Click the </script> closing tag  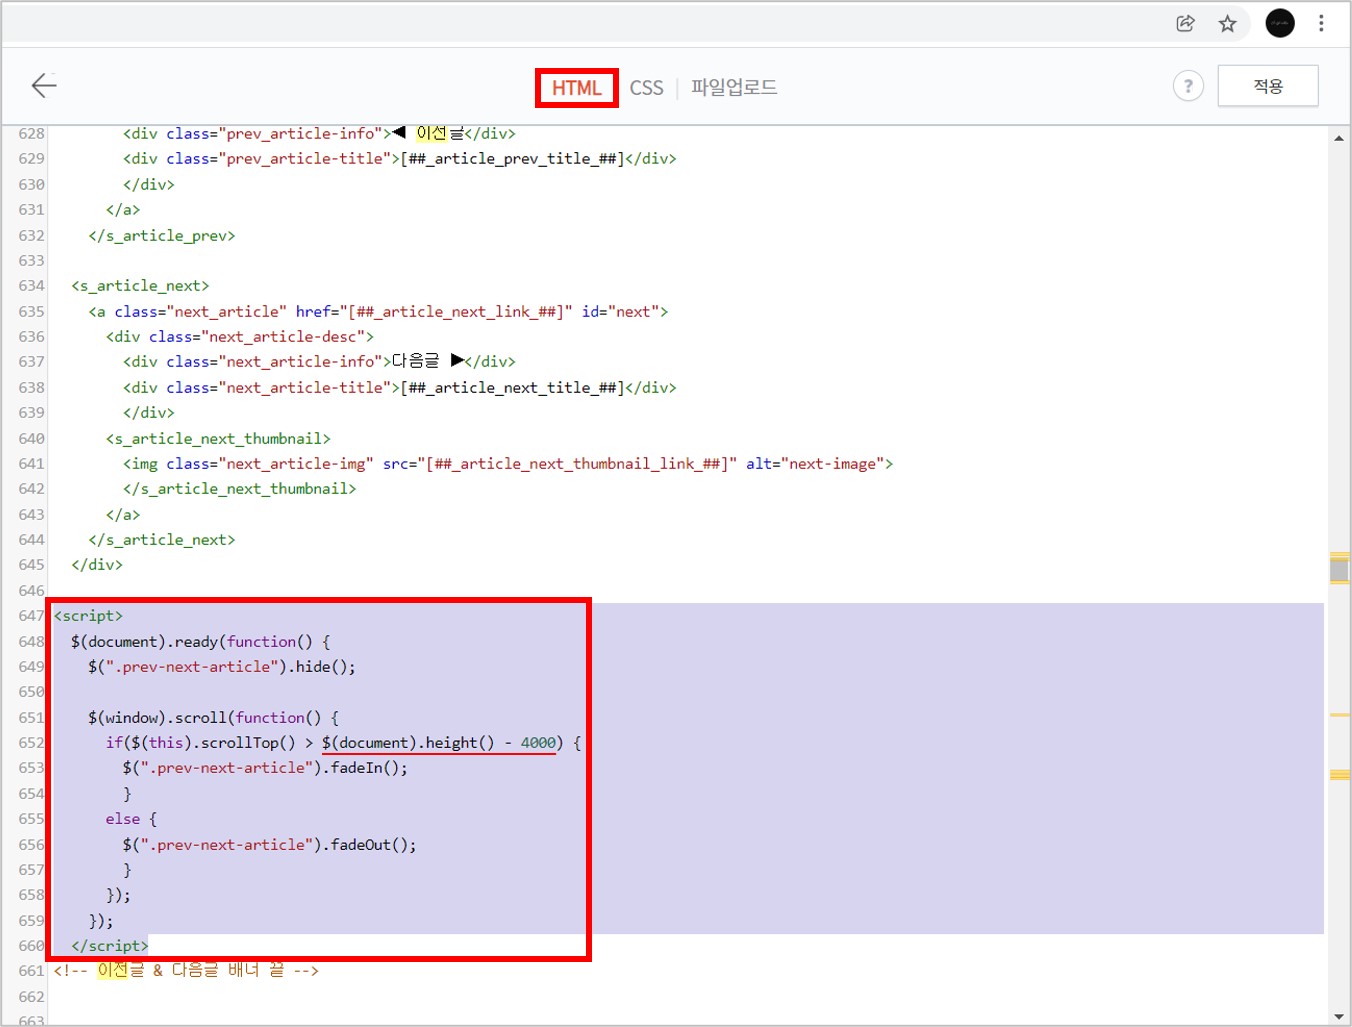[110, 946]
